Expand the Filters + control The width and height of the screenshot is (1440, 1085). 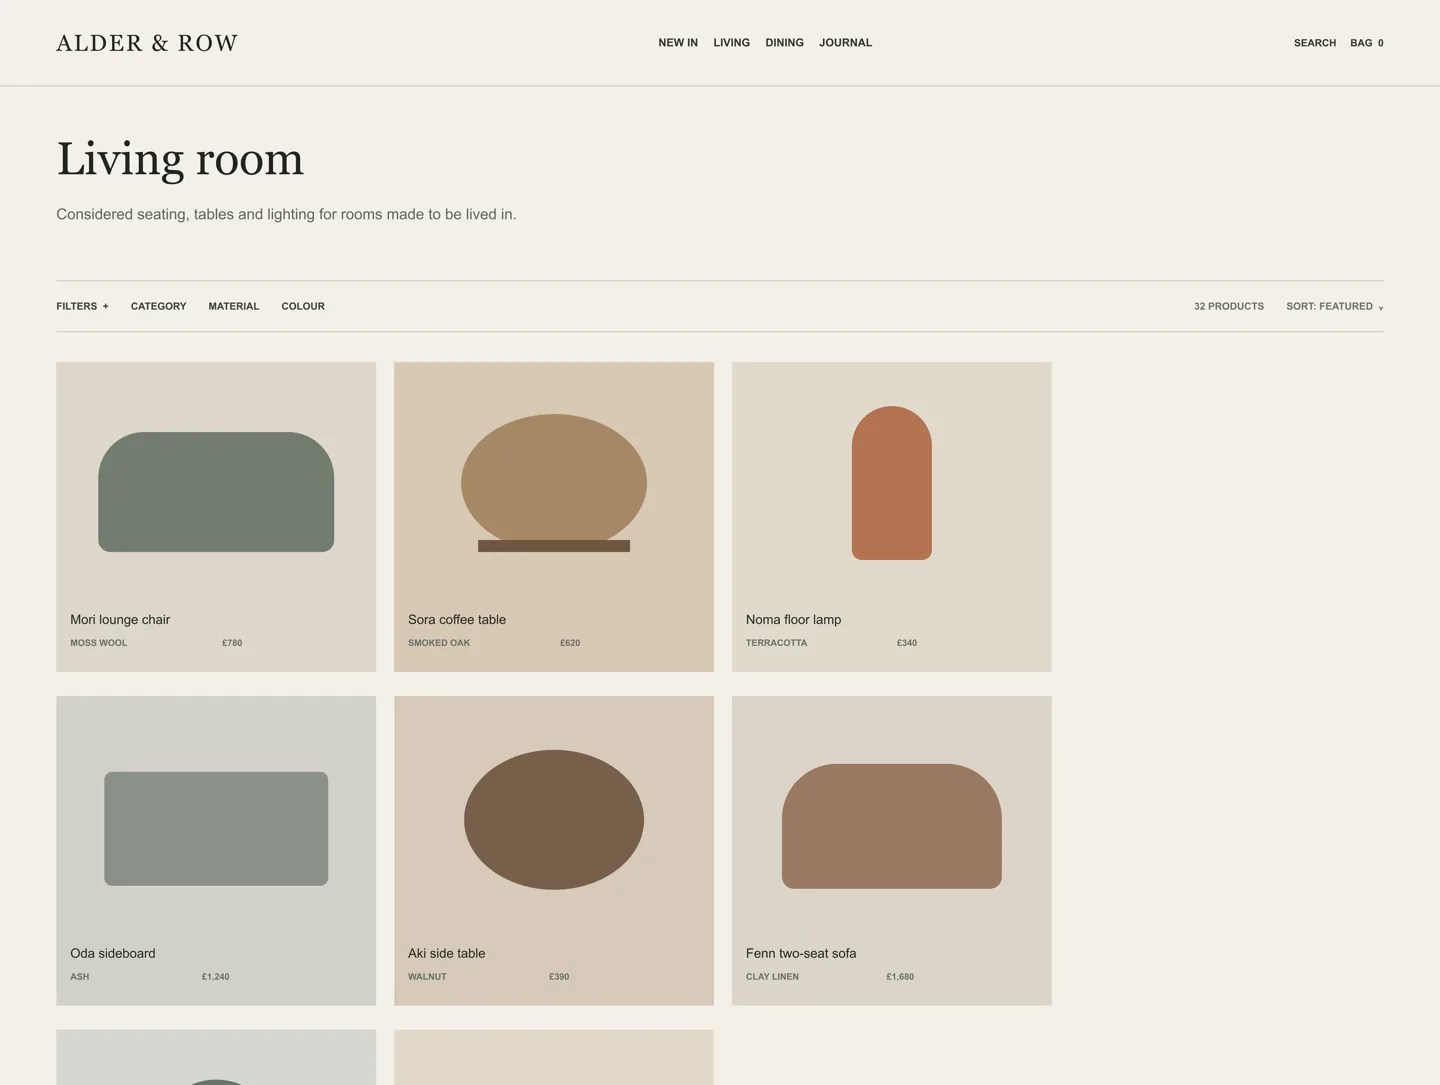pos(82,306)
